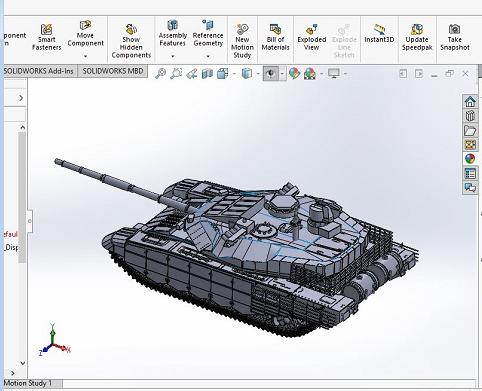
Task: Open View Palette in task pane
Action: [x=470, y=145]
